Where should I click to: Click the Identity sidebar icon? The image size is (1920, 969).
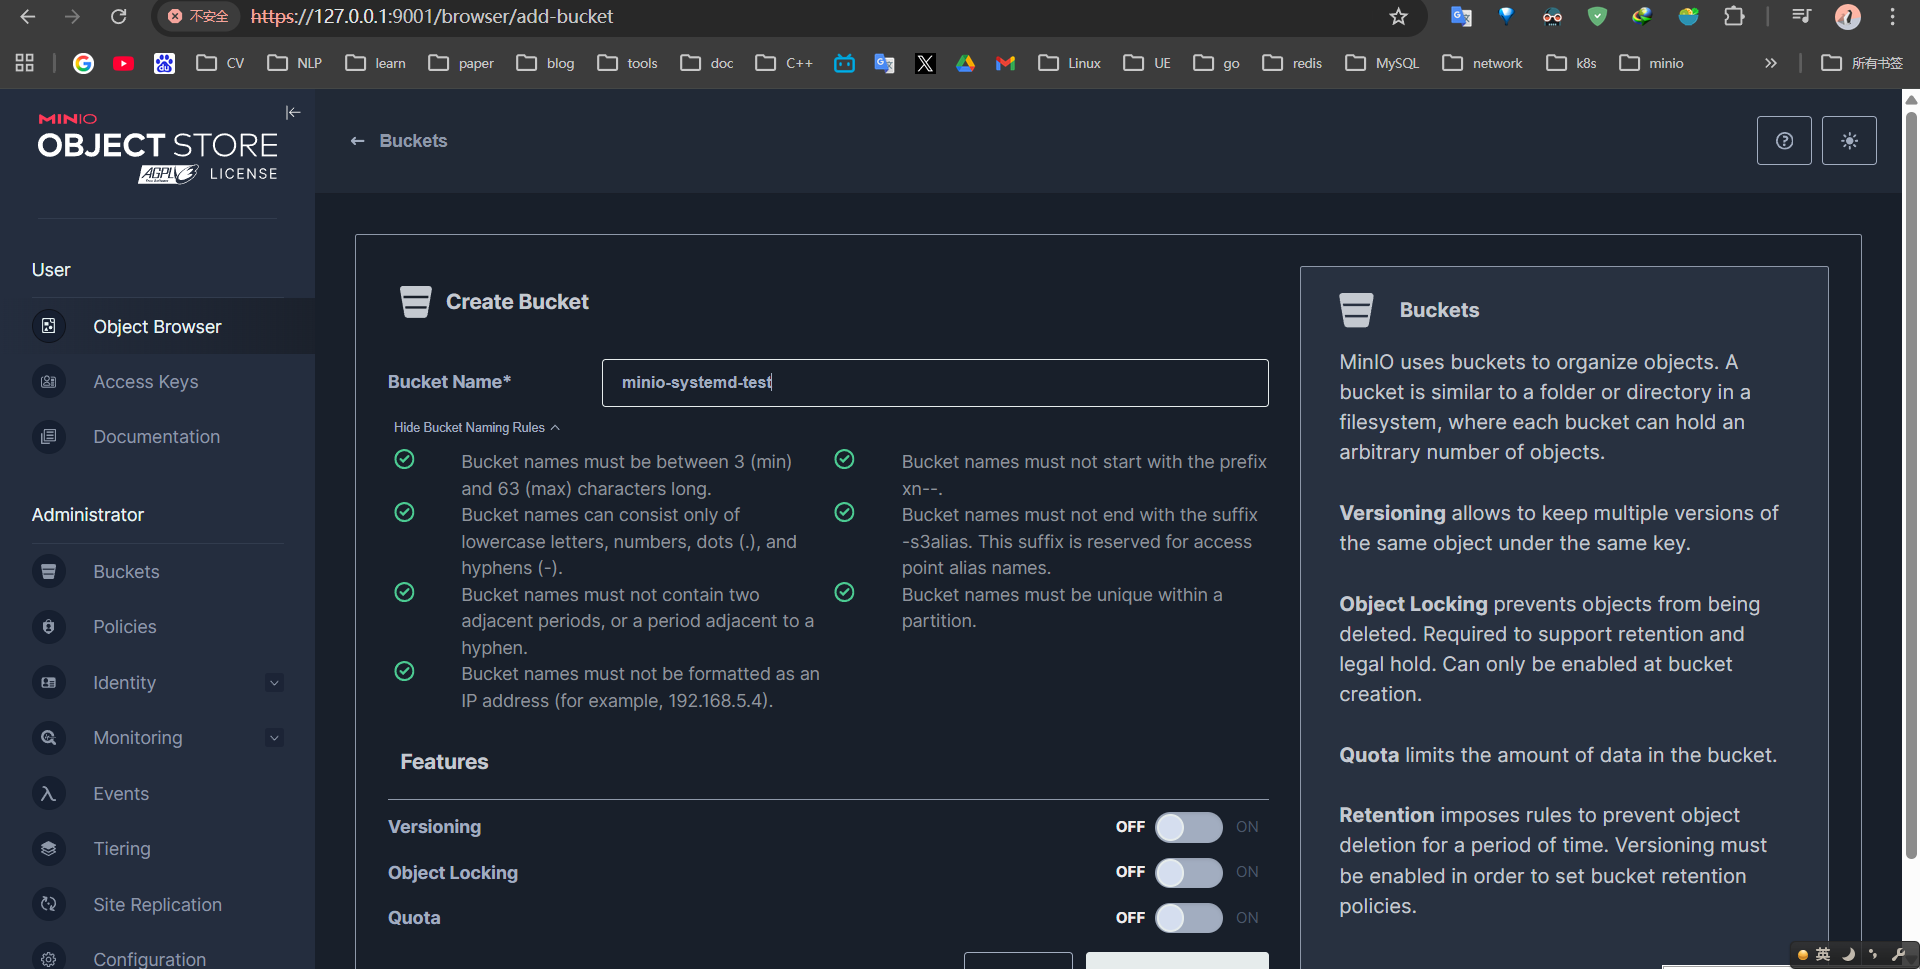(49, 683)
